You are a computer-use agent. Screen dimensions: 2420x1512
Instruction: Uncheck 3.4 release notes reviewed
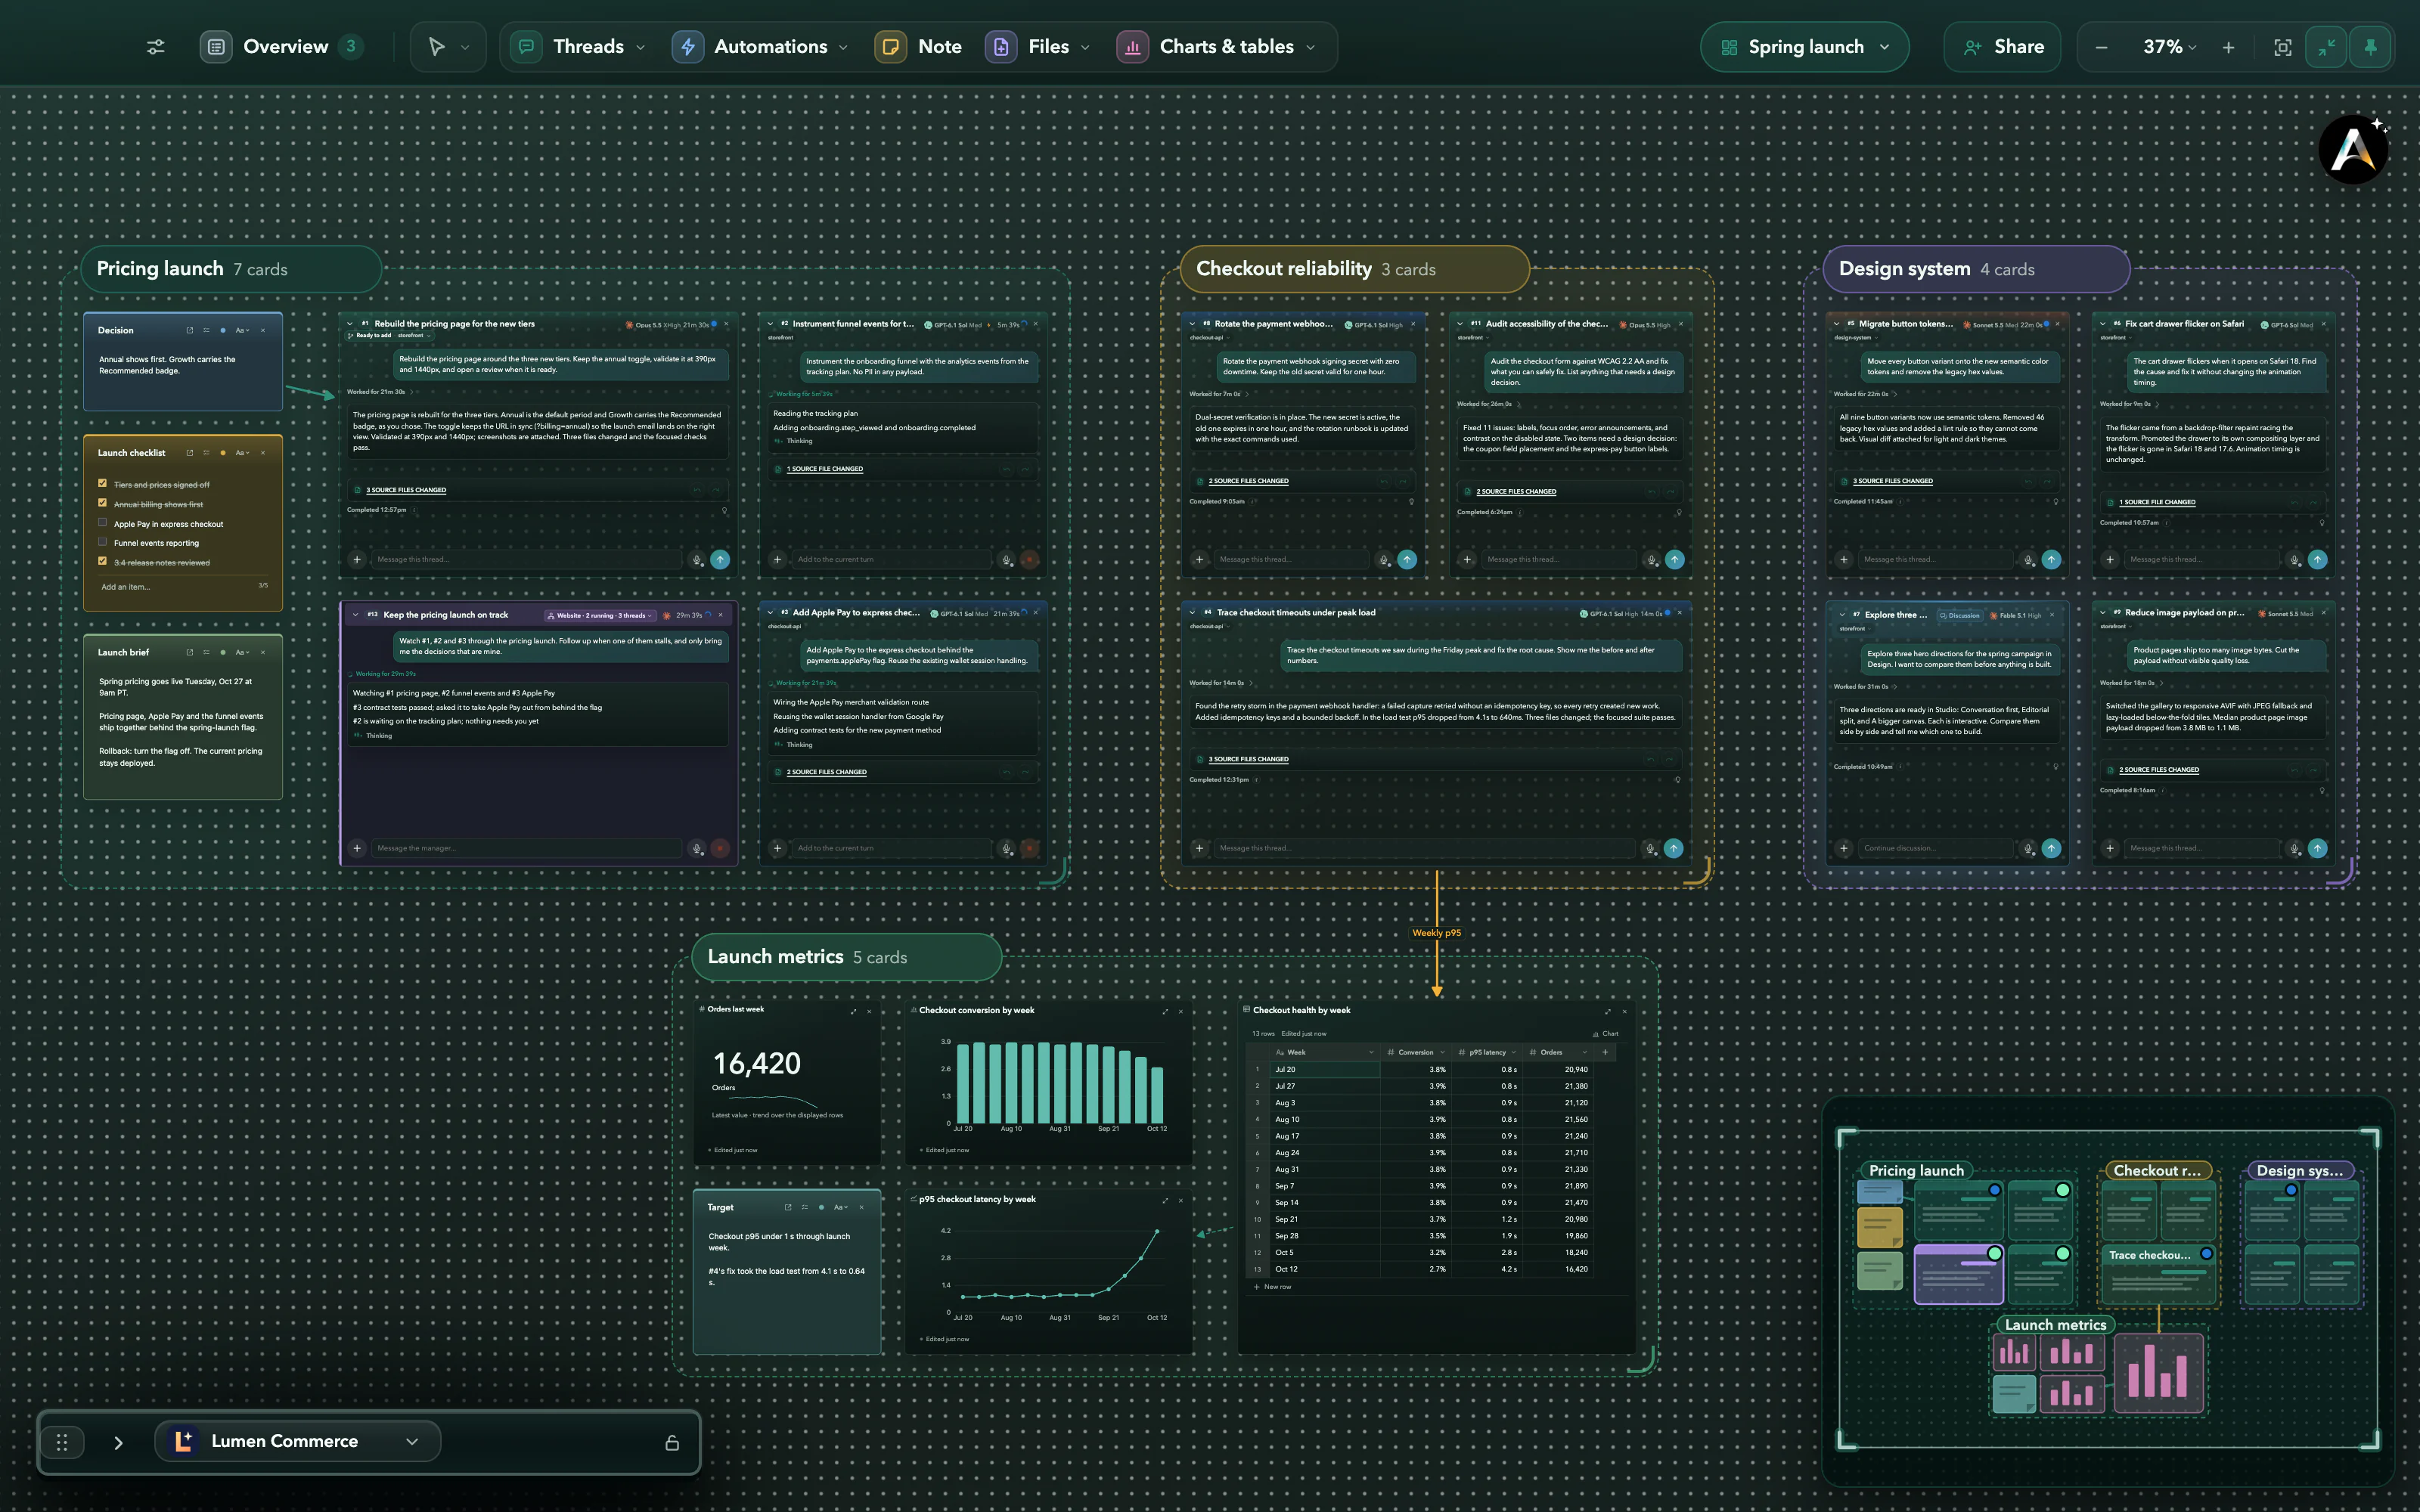pos(102,561)
